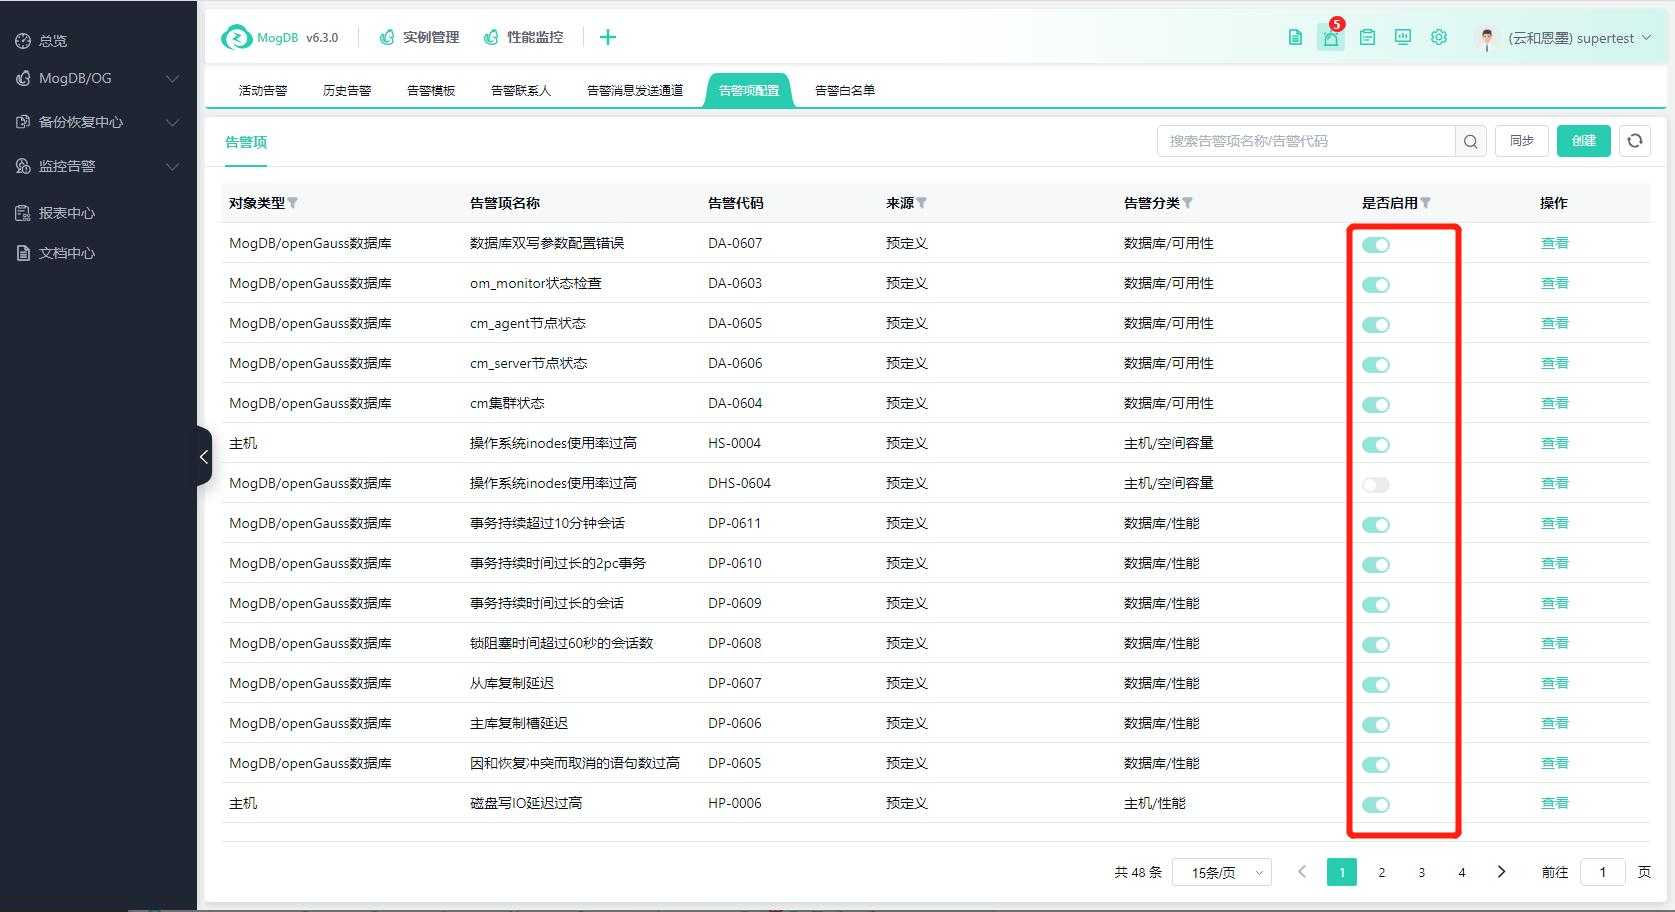Open the clipboard task icon in header
The image size is (1675, 912).
coord(1367,38)
